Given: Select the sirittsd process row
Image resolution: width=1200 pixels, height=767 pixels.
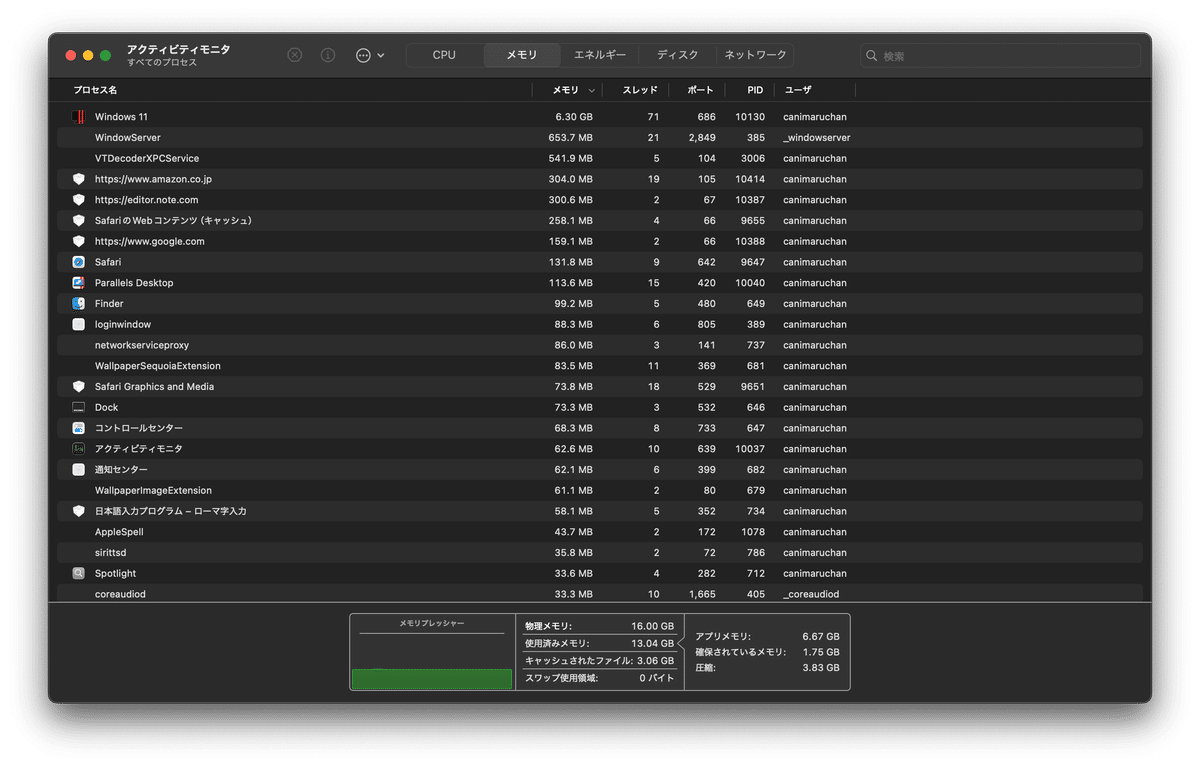Looking at the screenshot, I should [600, 553].
